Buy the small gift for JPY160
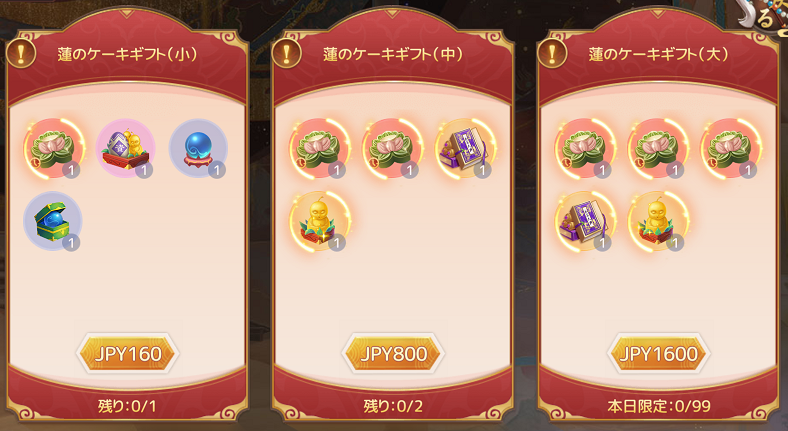This screenshot has height=431, width=788. pos(128,354)
